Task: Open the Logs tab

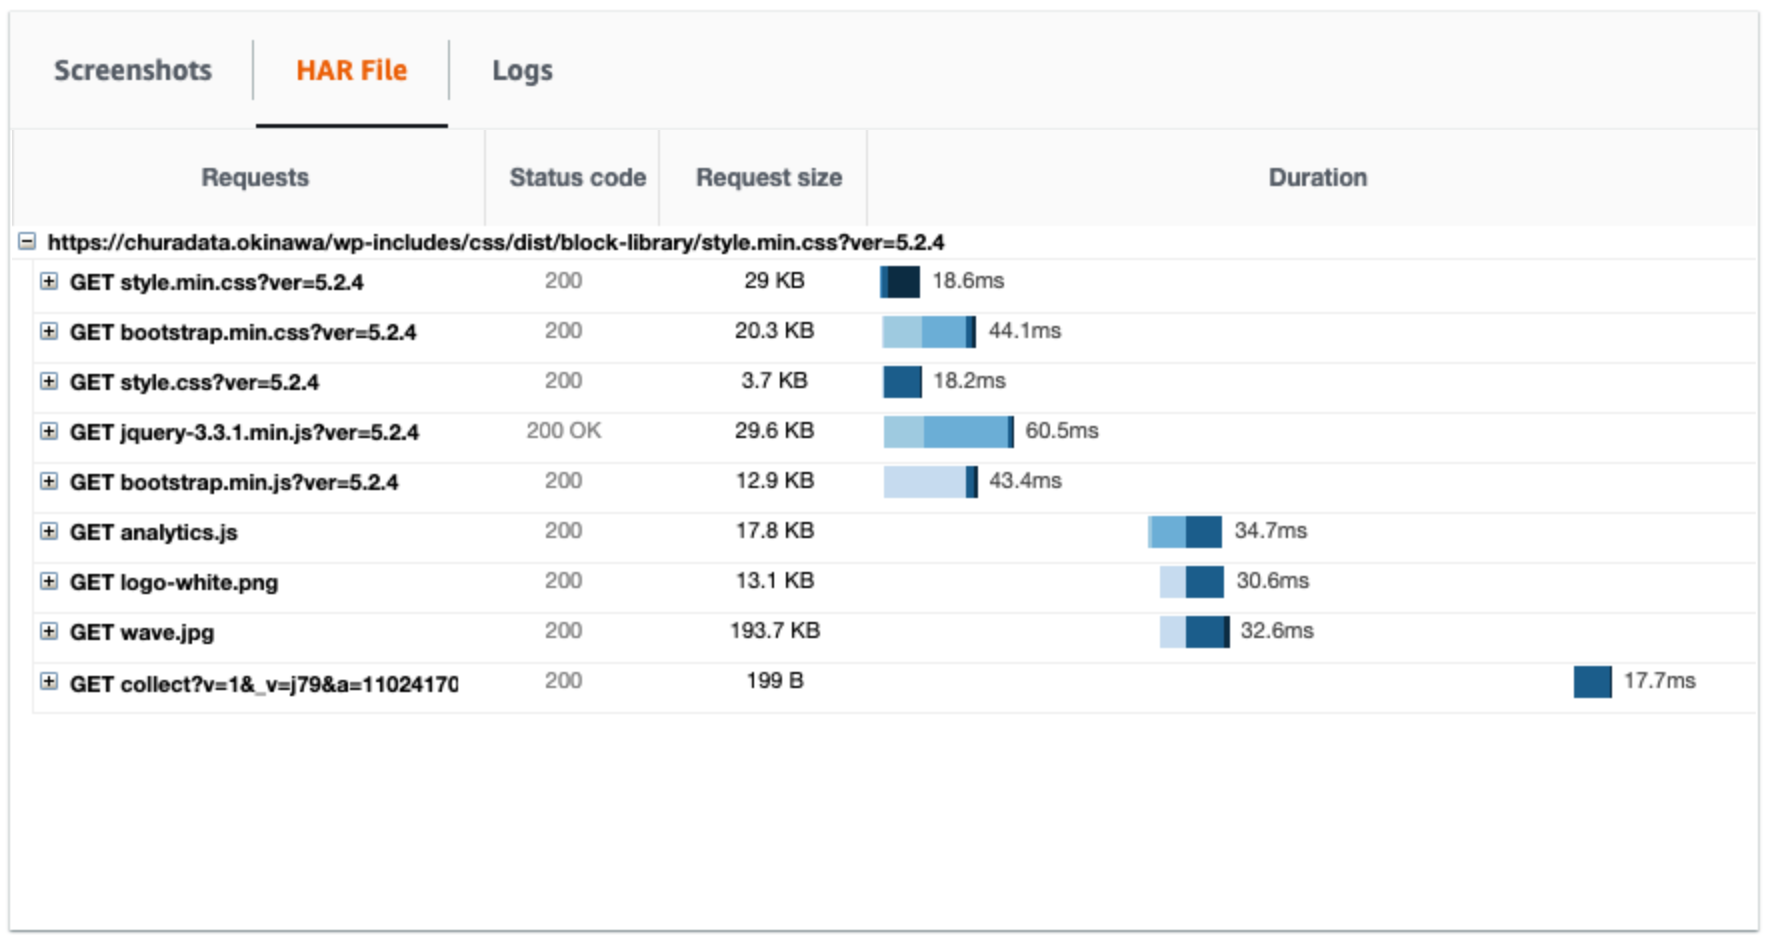Action: (x=522, y=70)
